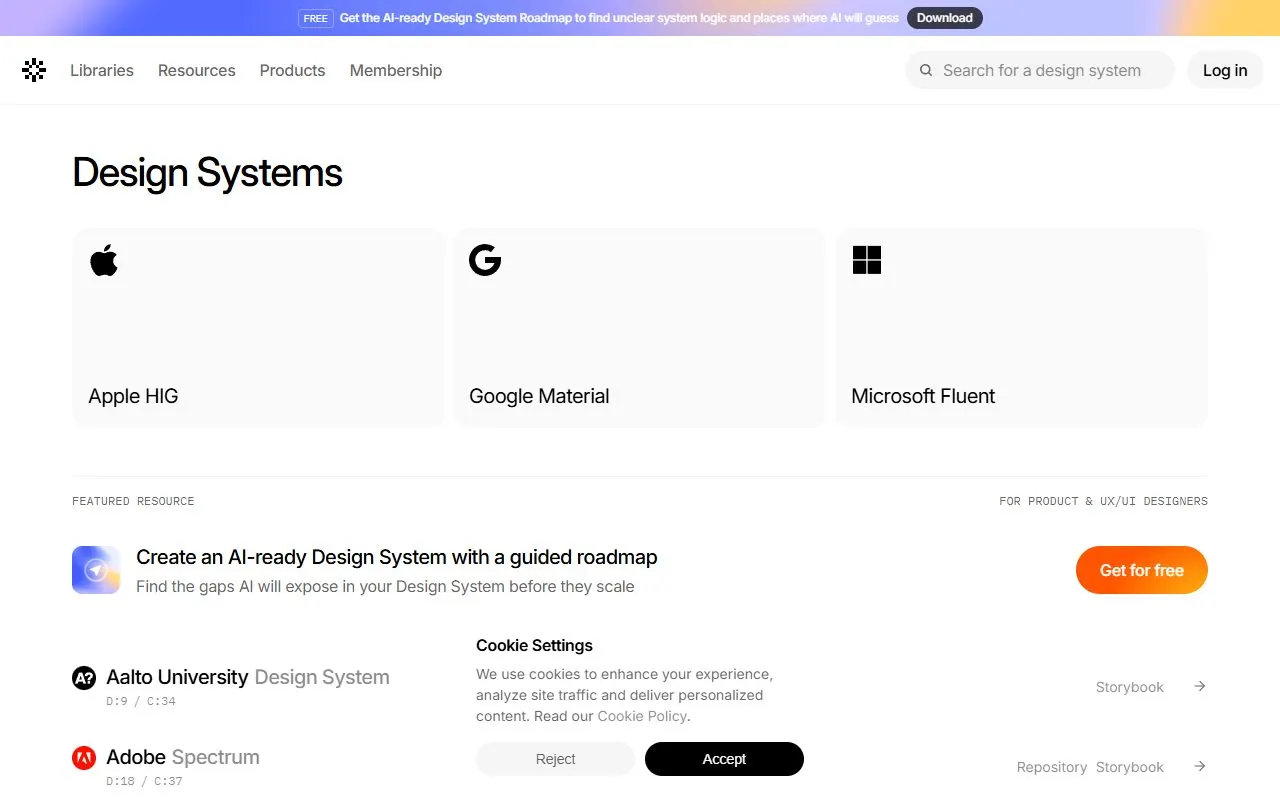Viewport: 1280px width, 800px height.
Task: Click arrow icon in Aalto University row
Action: [1200, 686]
